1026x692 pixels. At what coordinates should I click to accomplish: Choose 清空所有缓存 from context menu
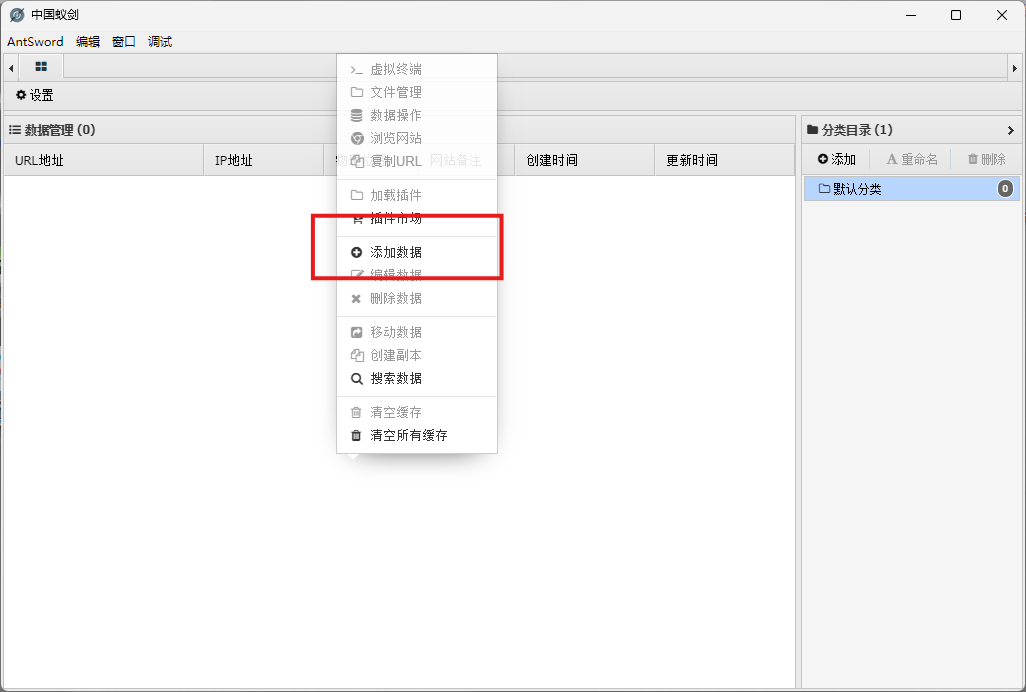tap(417, 435)
